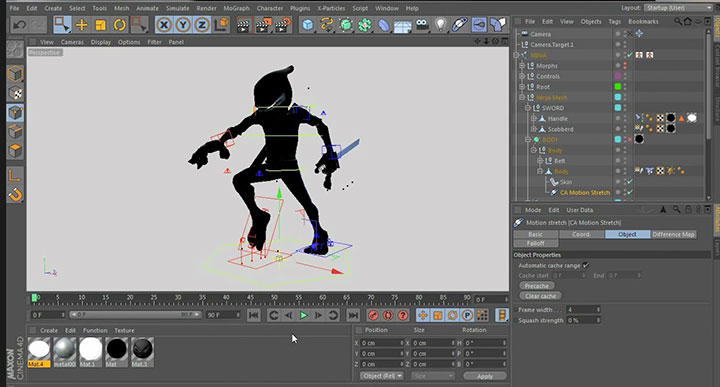Open Render Settings icon
Screen dimensions: 720x387
[x=282, y=25]
